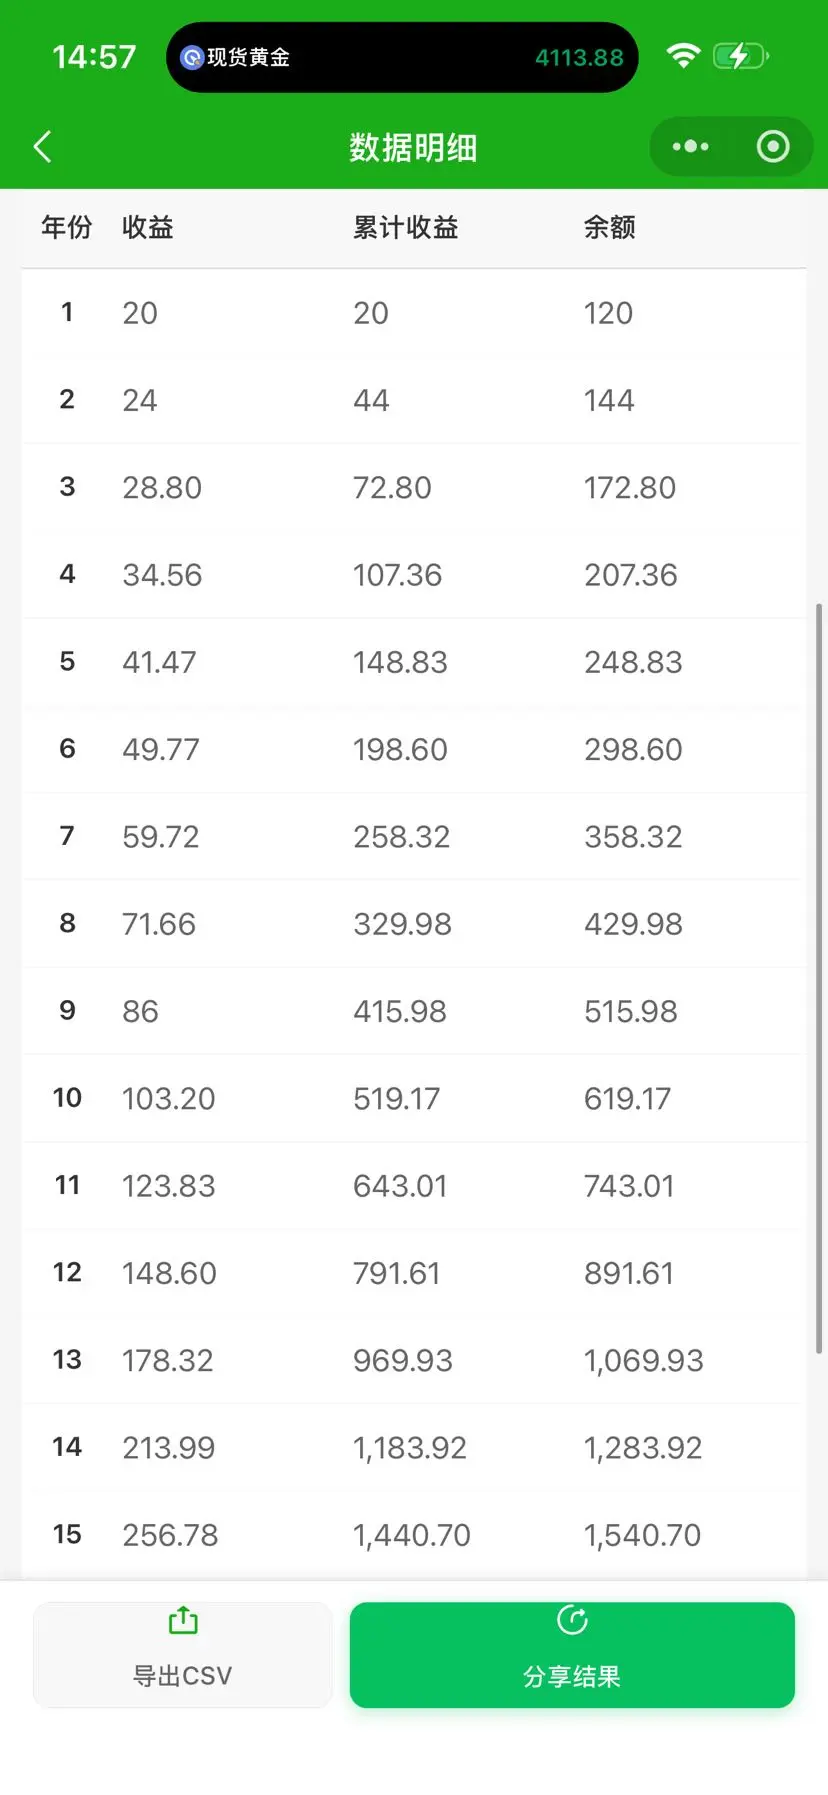The width and height of the screenshot is (828, 1795).
Task: Select the year 9 row with 86
Action: point(413,1011)
